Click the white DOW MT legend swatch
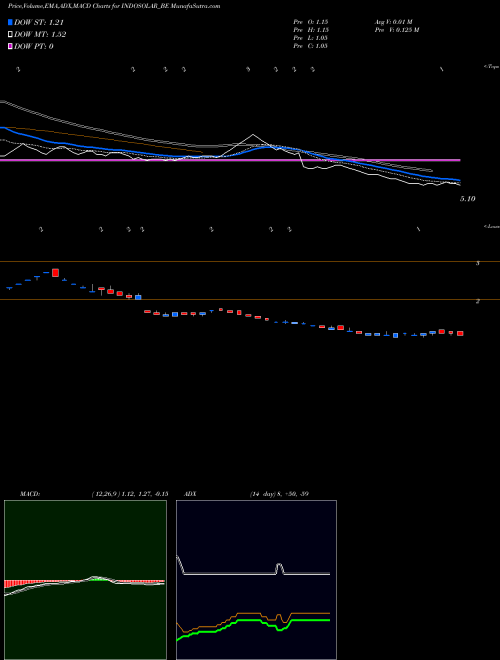This screenshot has height=660, width=500. [x=11, y=35]
